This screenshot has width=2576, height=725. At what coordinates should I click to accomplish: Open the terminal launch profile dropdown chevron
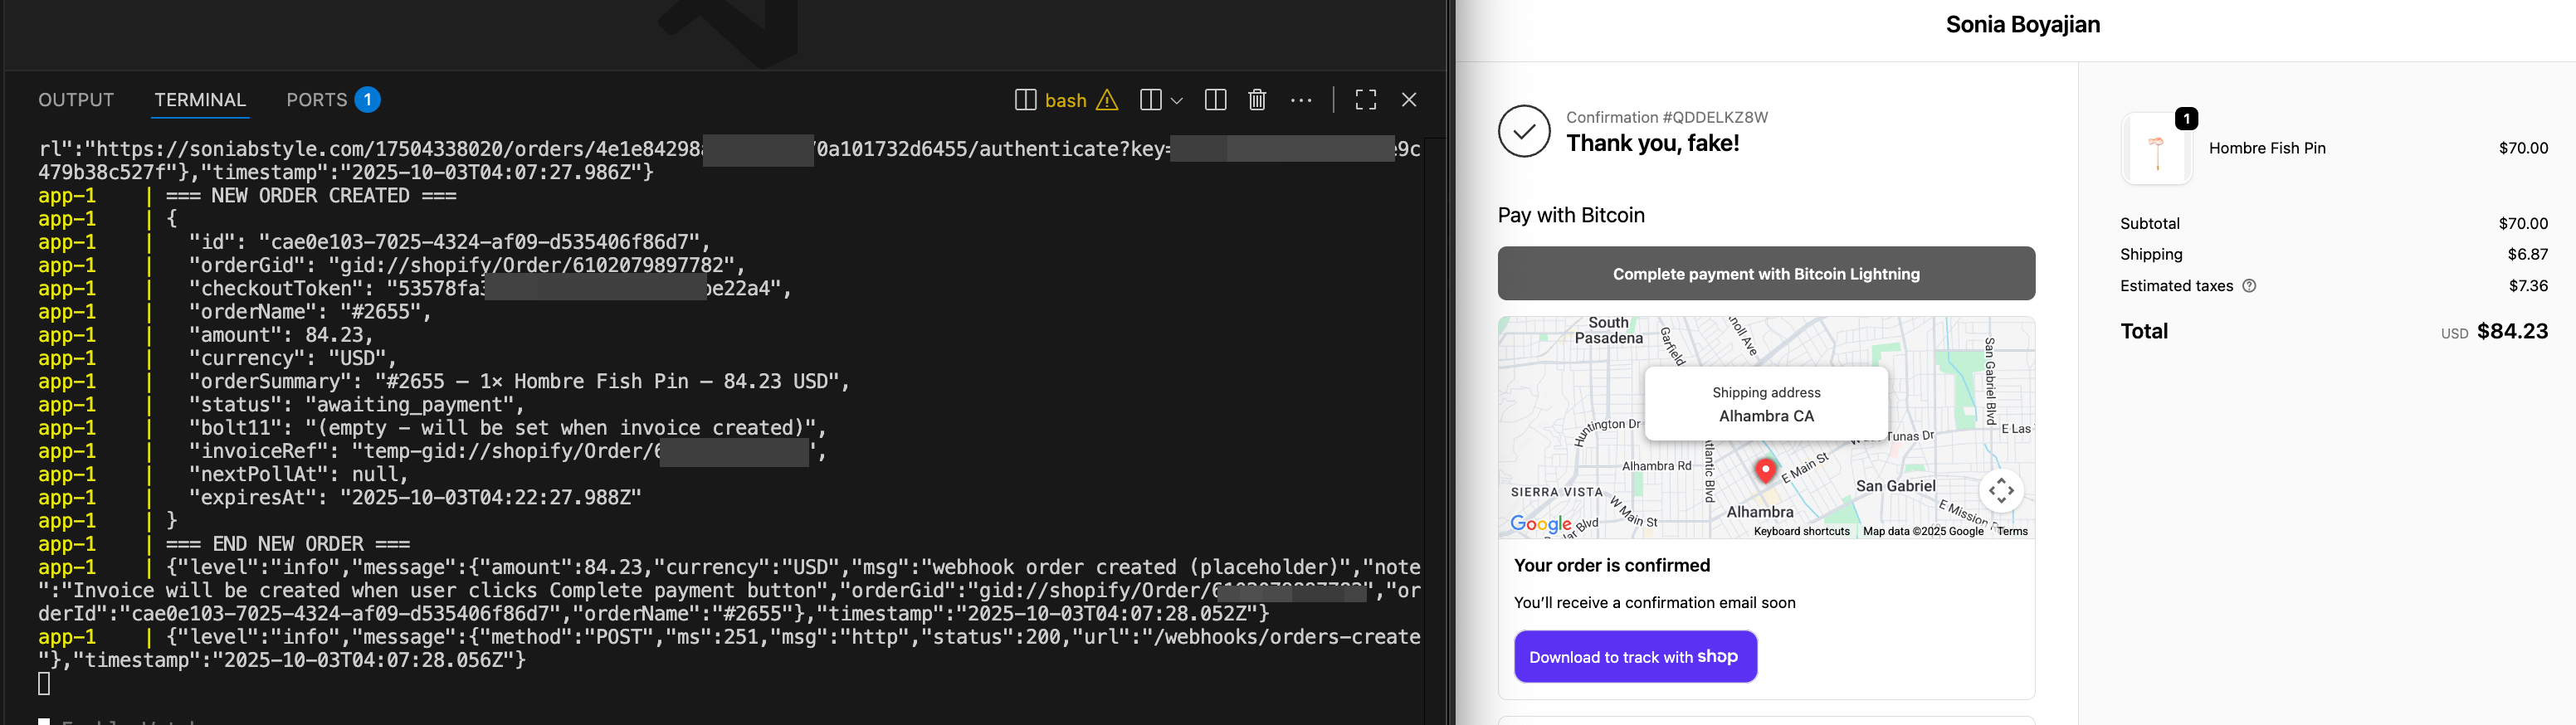[x=1177, y=100]
